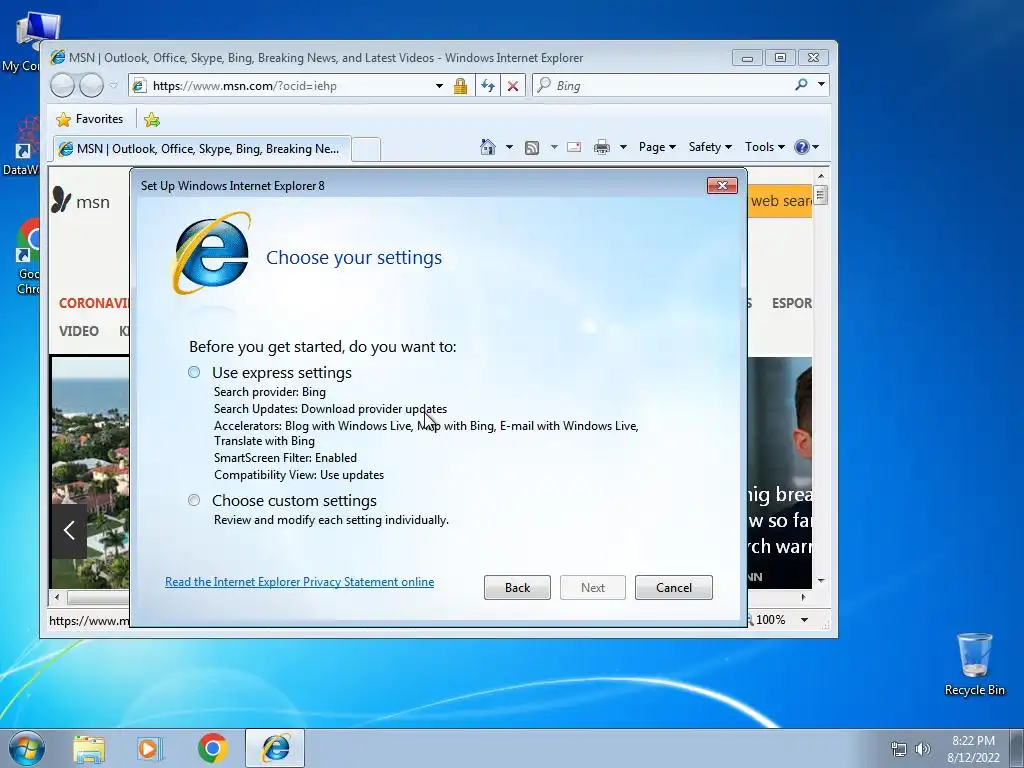
Task: Click the security lock icon
Action: tap(460, 86)
